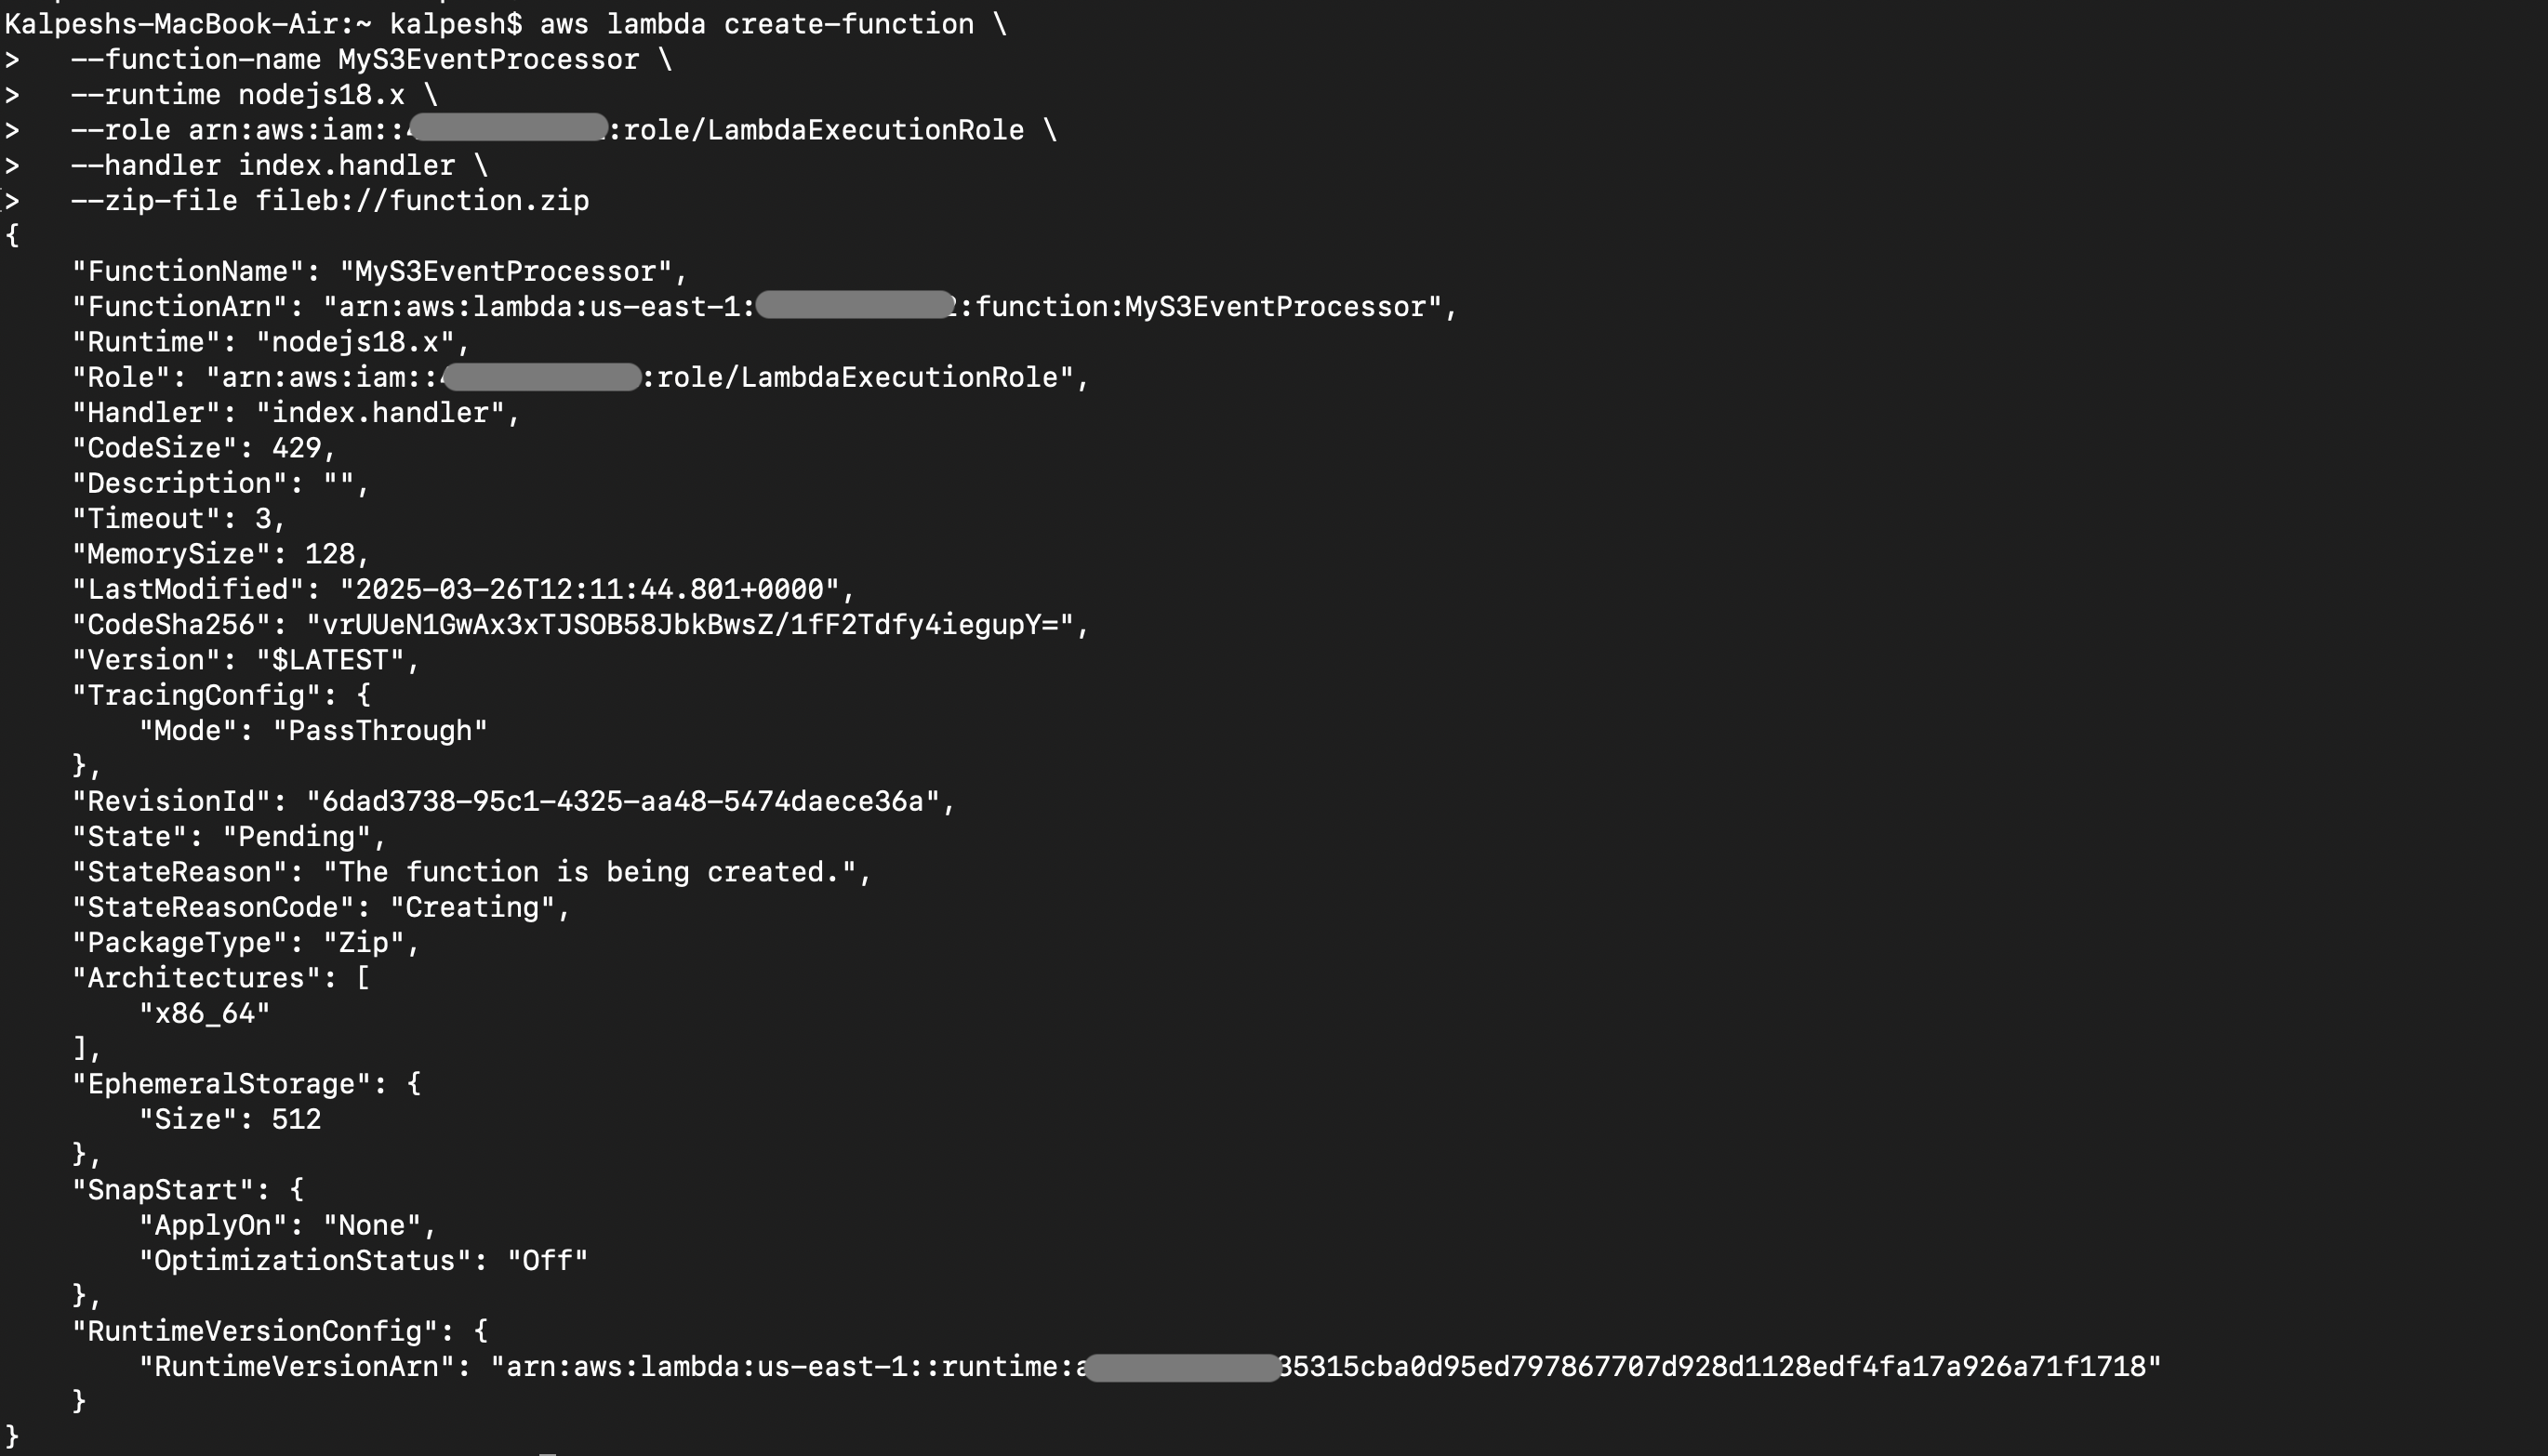Click the --runtime nodejs18.x argument

tap(254, 95)
